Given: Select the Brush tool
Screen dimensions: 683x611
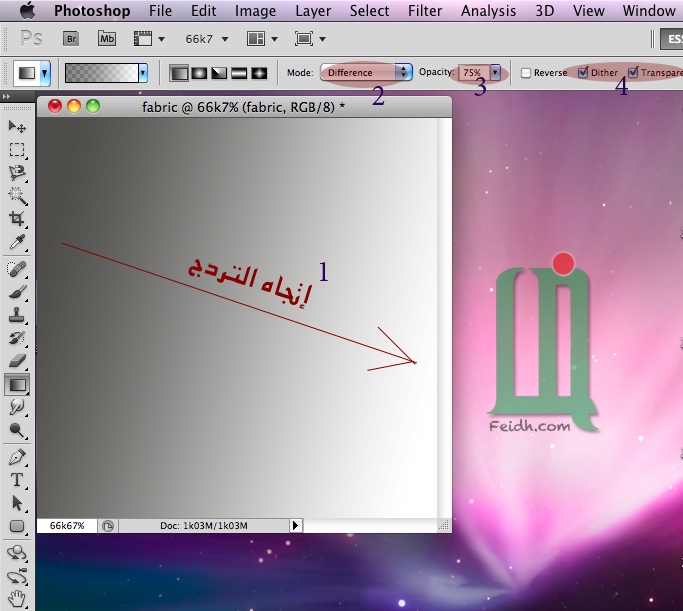Looking at the screenshot, I should [x=17, y=292].
